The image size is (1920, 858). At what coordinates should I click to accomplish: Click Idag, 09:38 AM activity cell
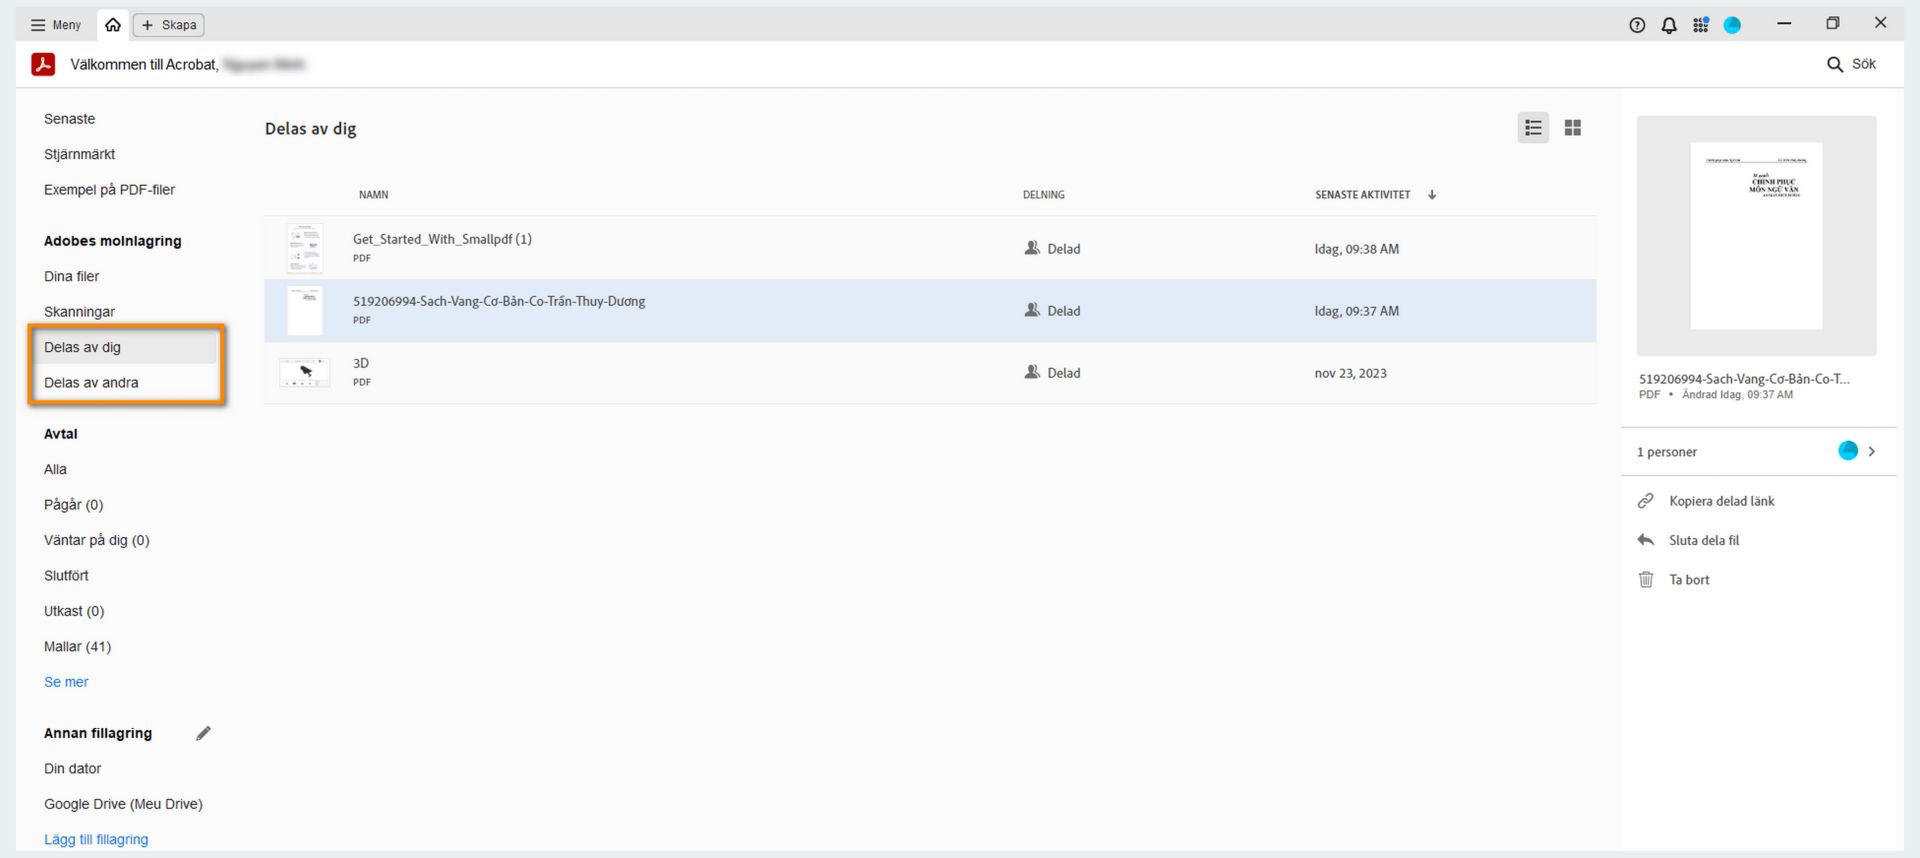(1357, 249)
